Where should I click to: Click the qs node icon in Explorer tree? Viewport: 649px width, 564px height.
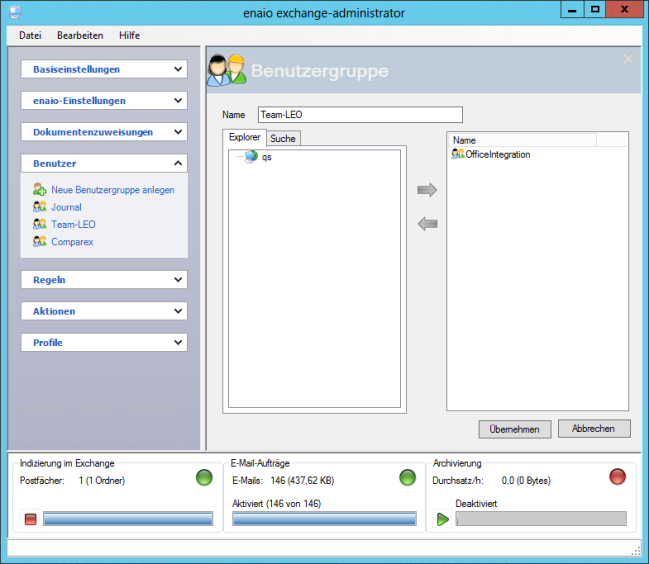(249, 157)
